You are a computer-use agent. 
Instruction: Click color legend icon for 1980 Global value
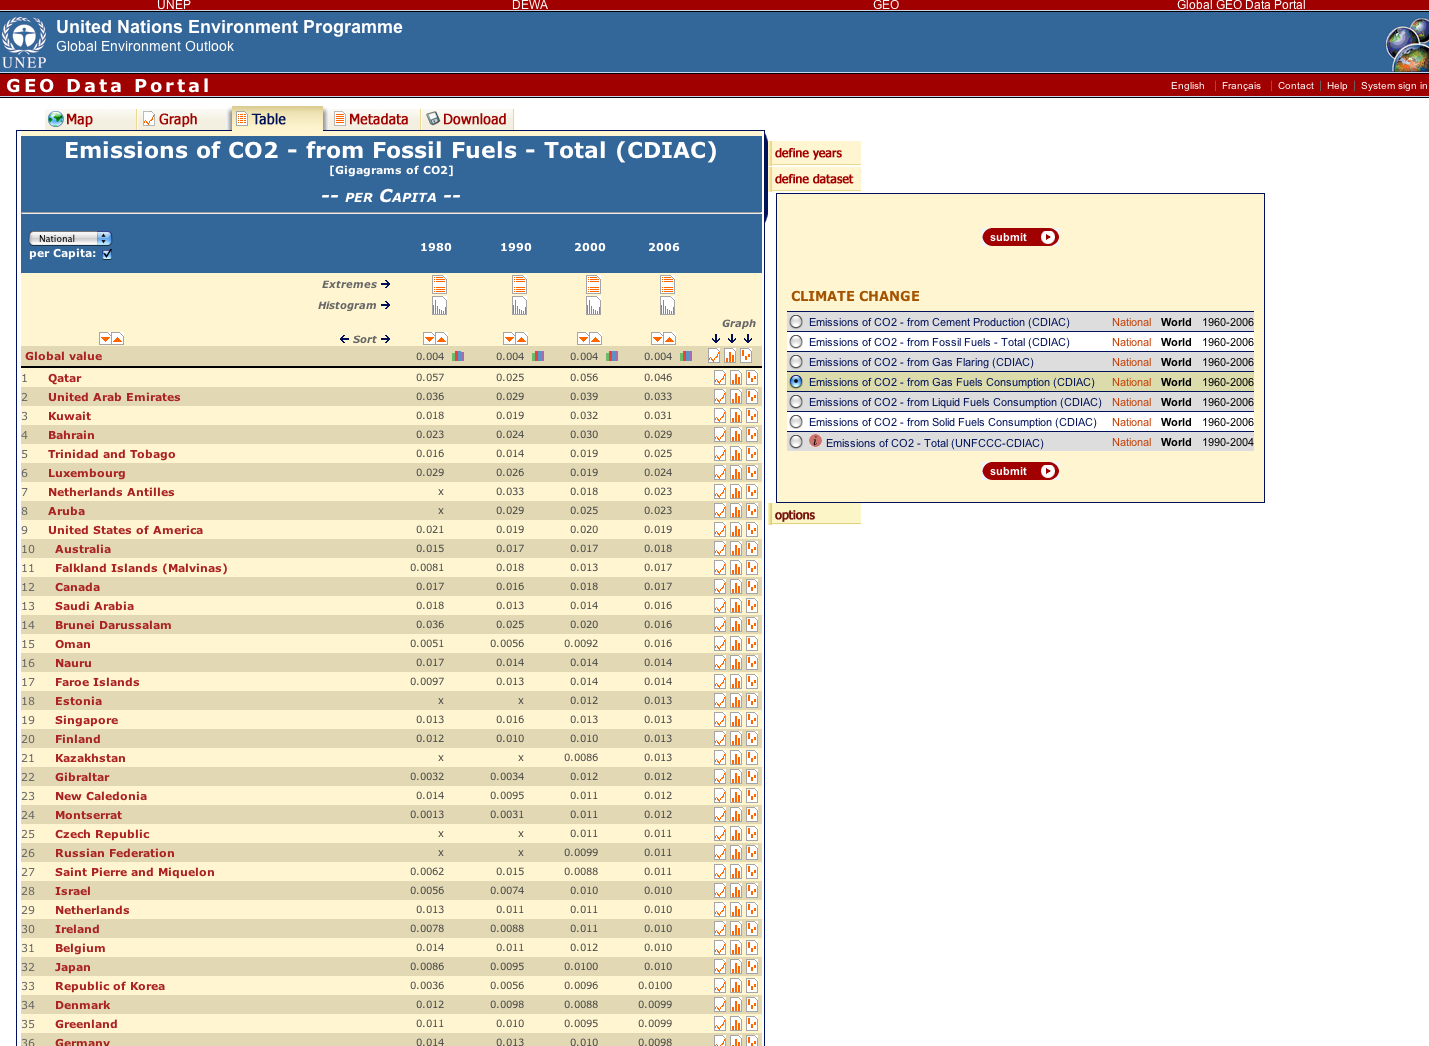[x=458, y=356]
